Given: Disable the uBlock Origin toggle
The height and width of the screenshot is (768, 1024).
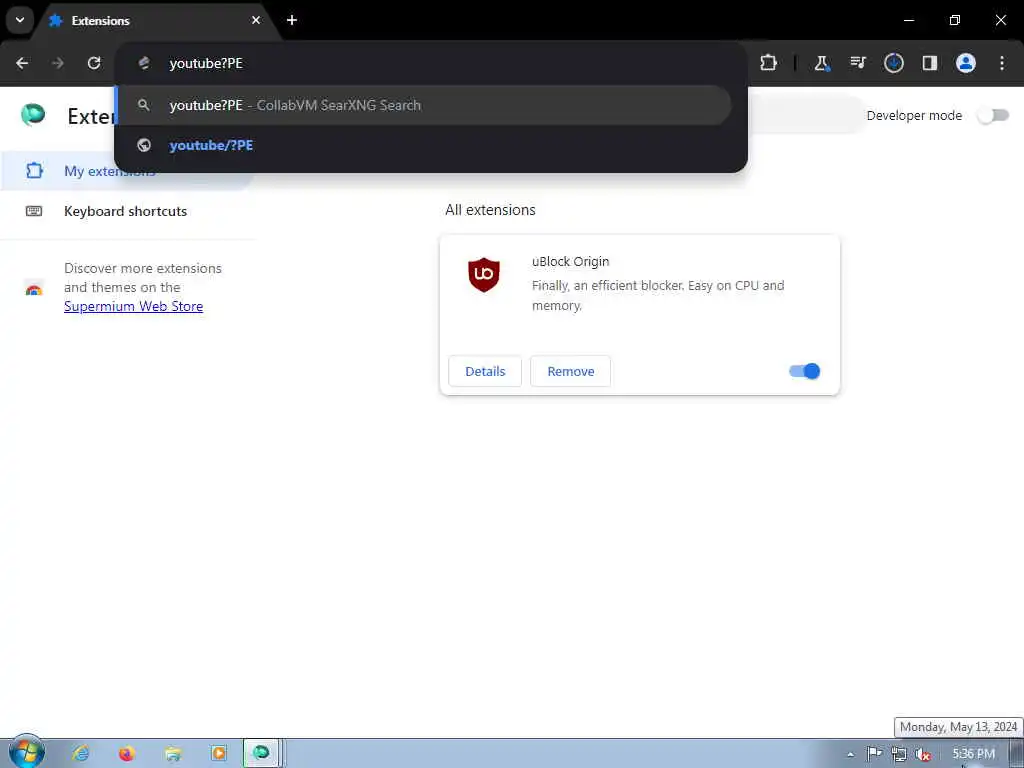Looking at the screenshot, I should [804, 371].
